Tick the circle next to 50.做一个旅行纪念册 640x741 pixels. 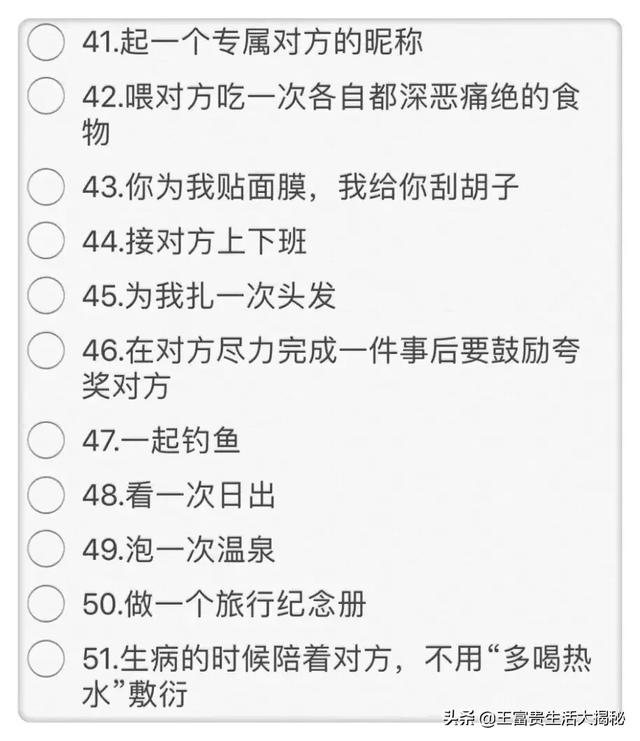[46, 603]
